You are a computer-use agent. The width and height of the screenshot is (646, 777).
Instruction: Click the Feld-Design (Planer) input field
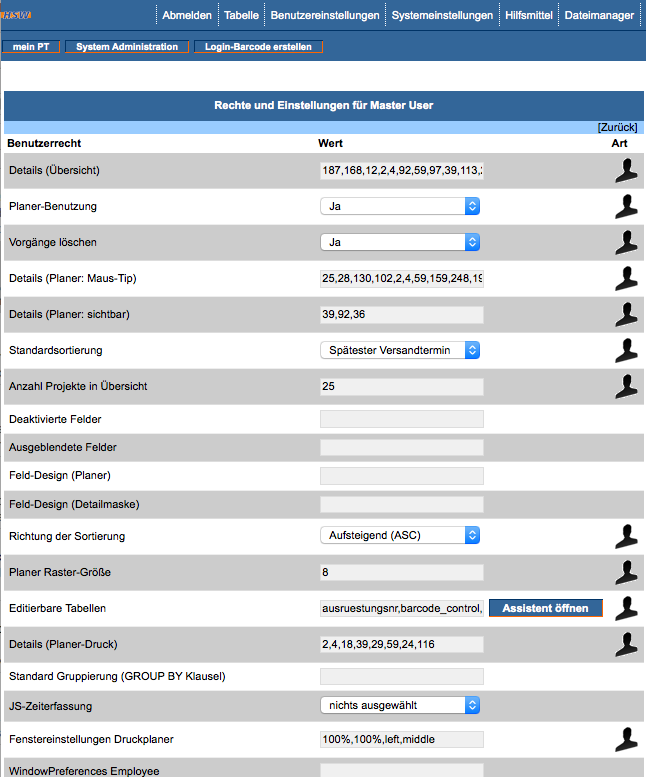[402, 476]
